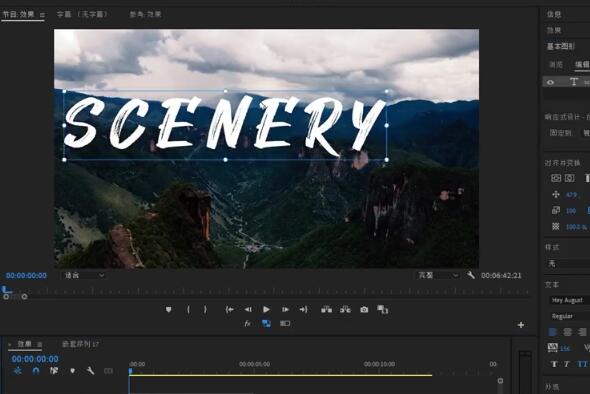The height and width of the screenshot is (394, 590).
Task: Open the button editor plus icon
Action: click(x=521, y=325)
